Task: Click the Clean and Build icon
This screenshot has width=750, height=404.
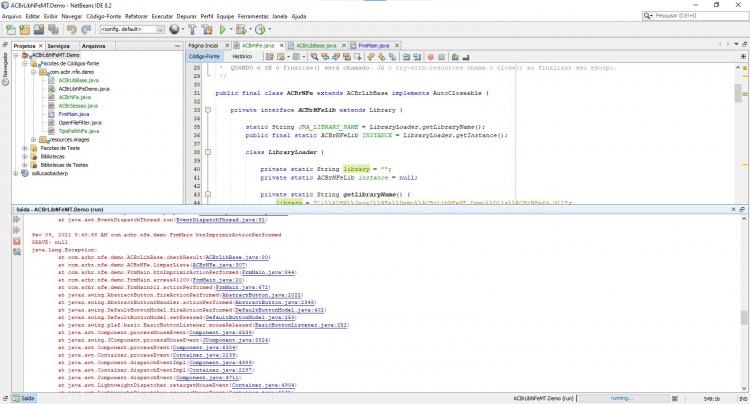Action: (207, 30)
